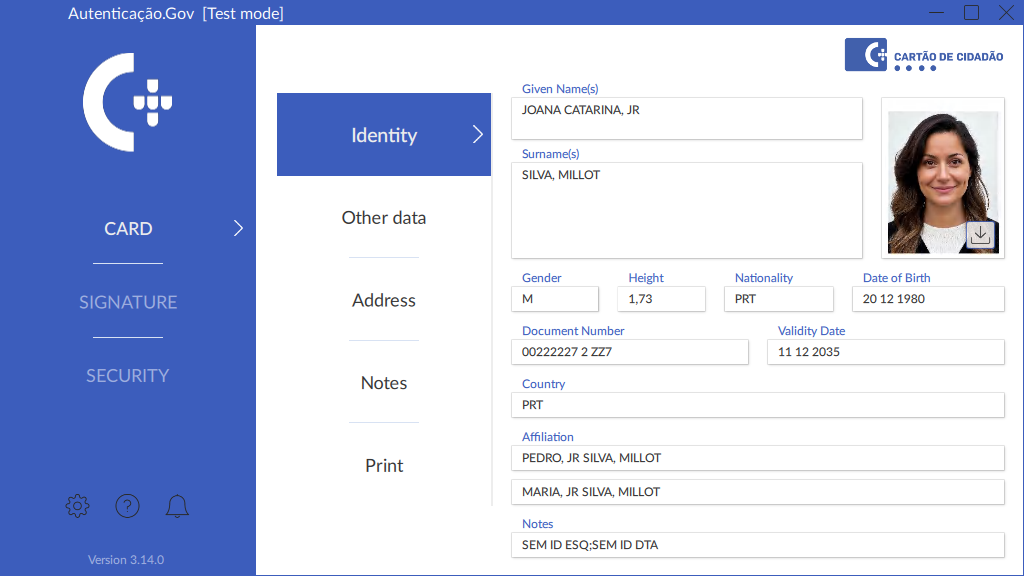Select the Date of Birth field
The width and height of the screenshot is (1024, 576).
tap(927, 299)
